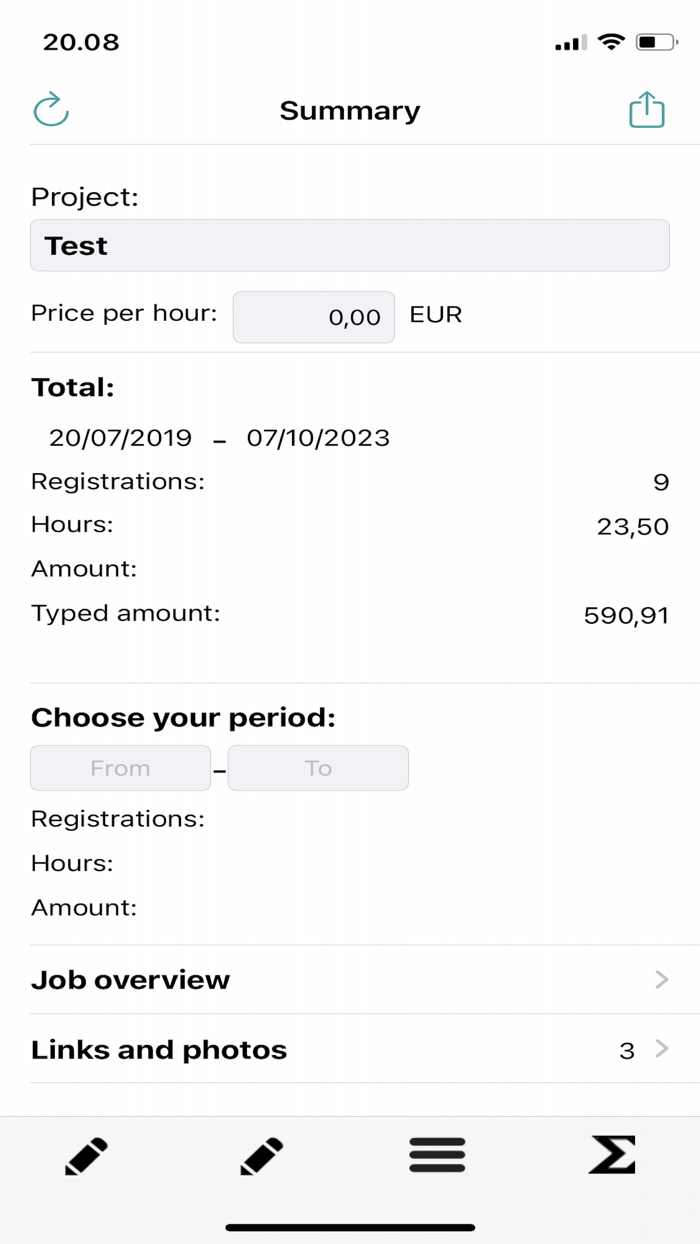Image resolution: width=700 pixels, height=1244 pixels.
Task: Edit the Price per hour value
Action: point(313,316)
